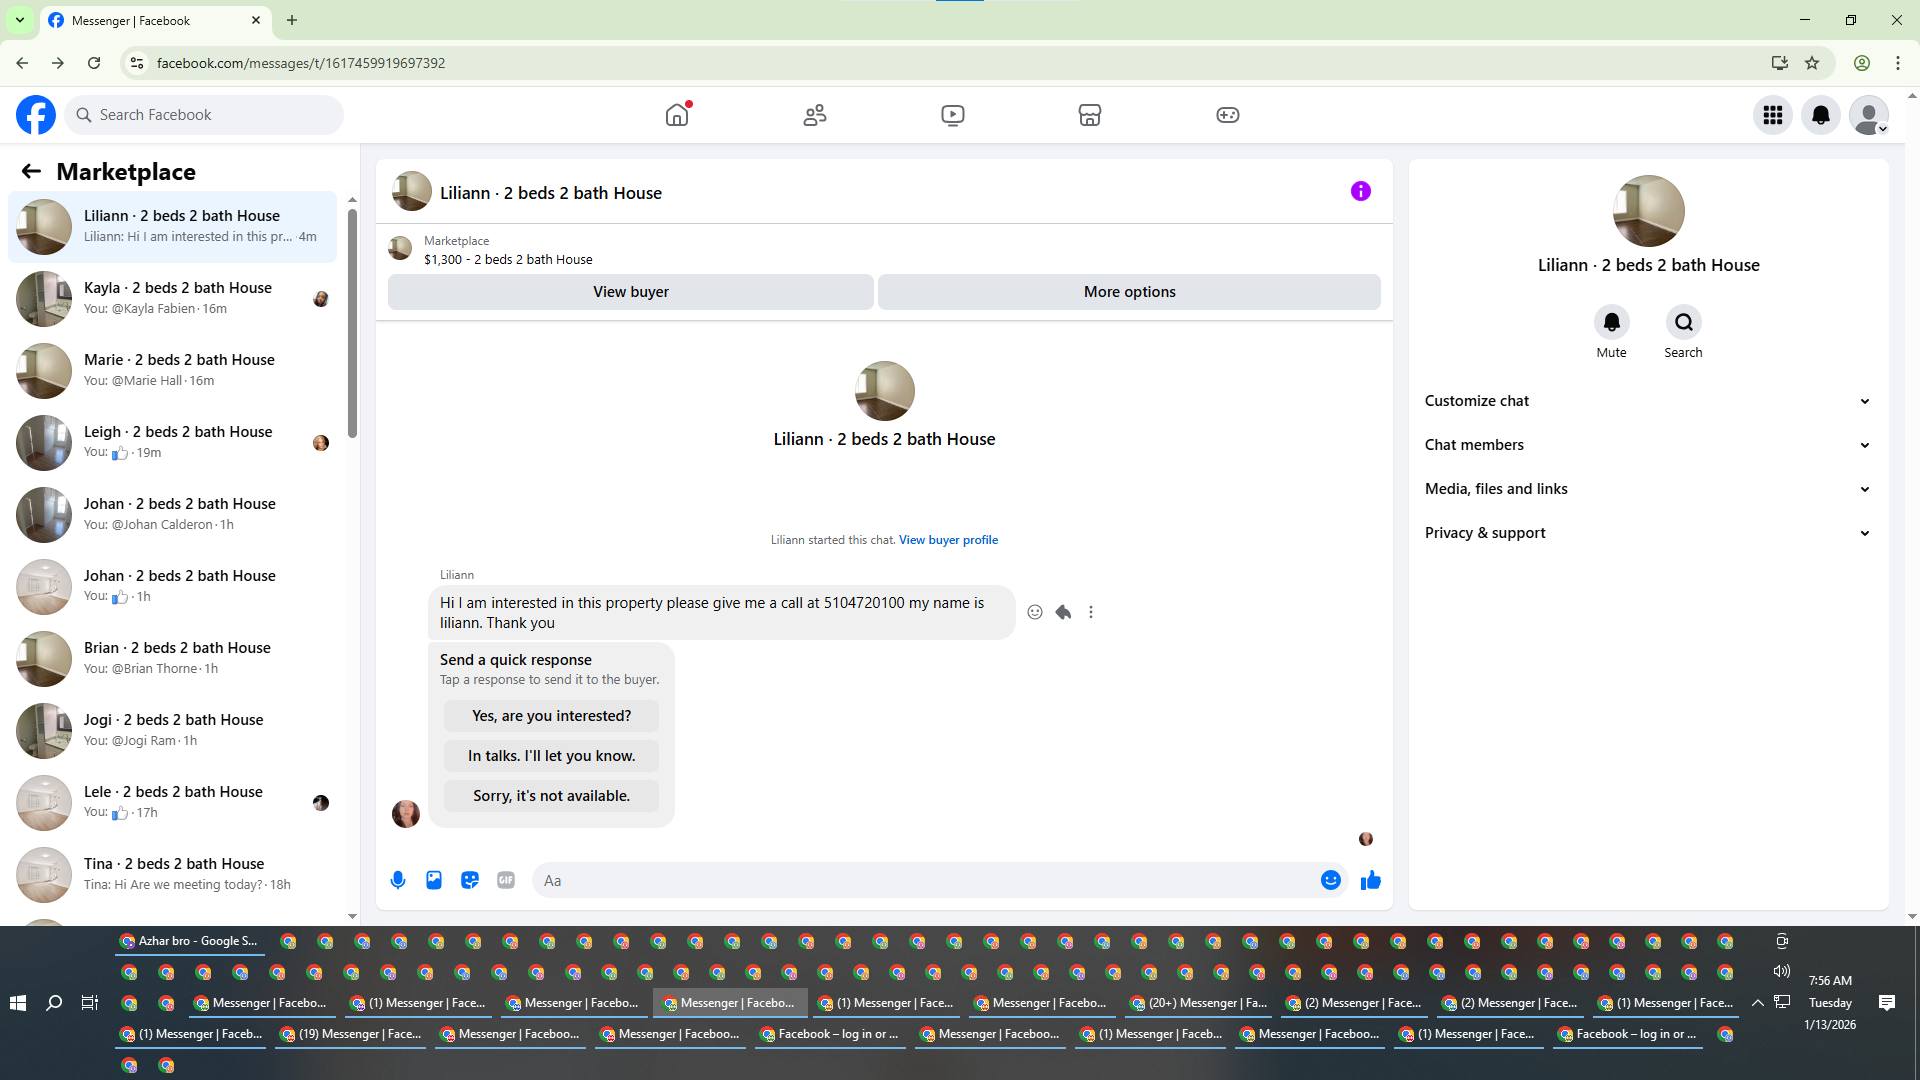React to Liliann's message with emoji icon
The height and width of the screenshot is (1080, 1920).
1035,612
